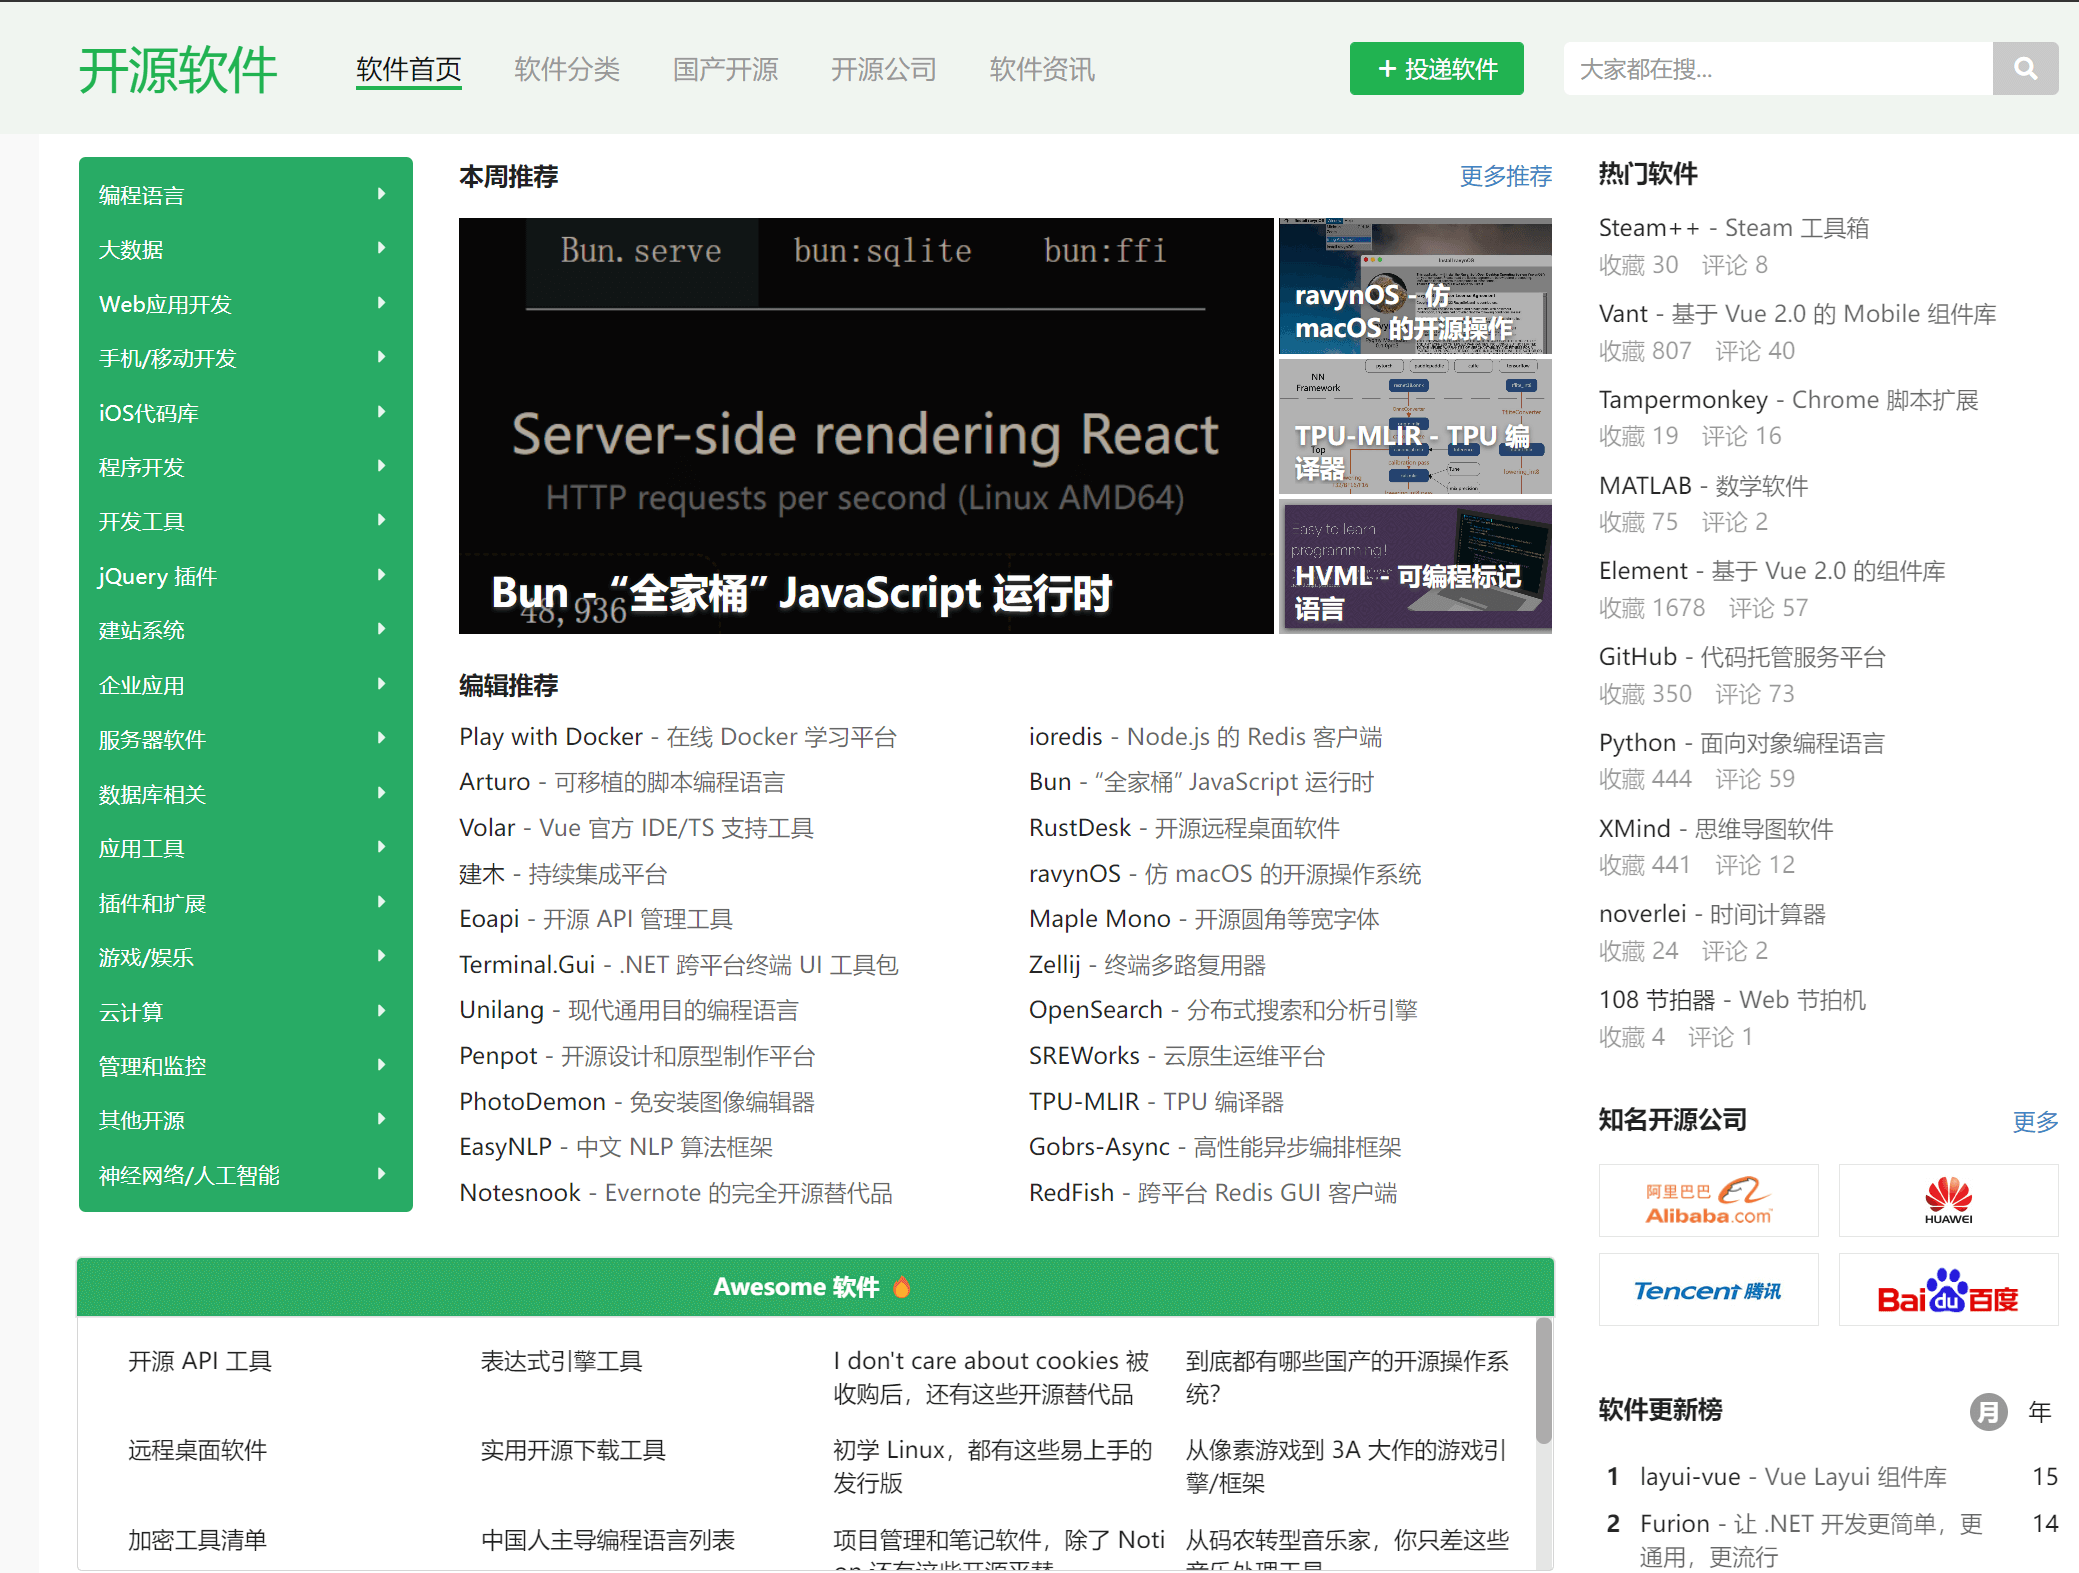Open the layui-vue ranking entry
The image size is (2079, 1573).
pyautogui.click(x=1793, y=1477)
